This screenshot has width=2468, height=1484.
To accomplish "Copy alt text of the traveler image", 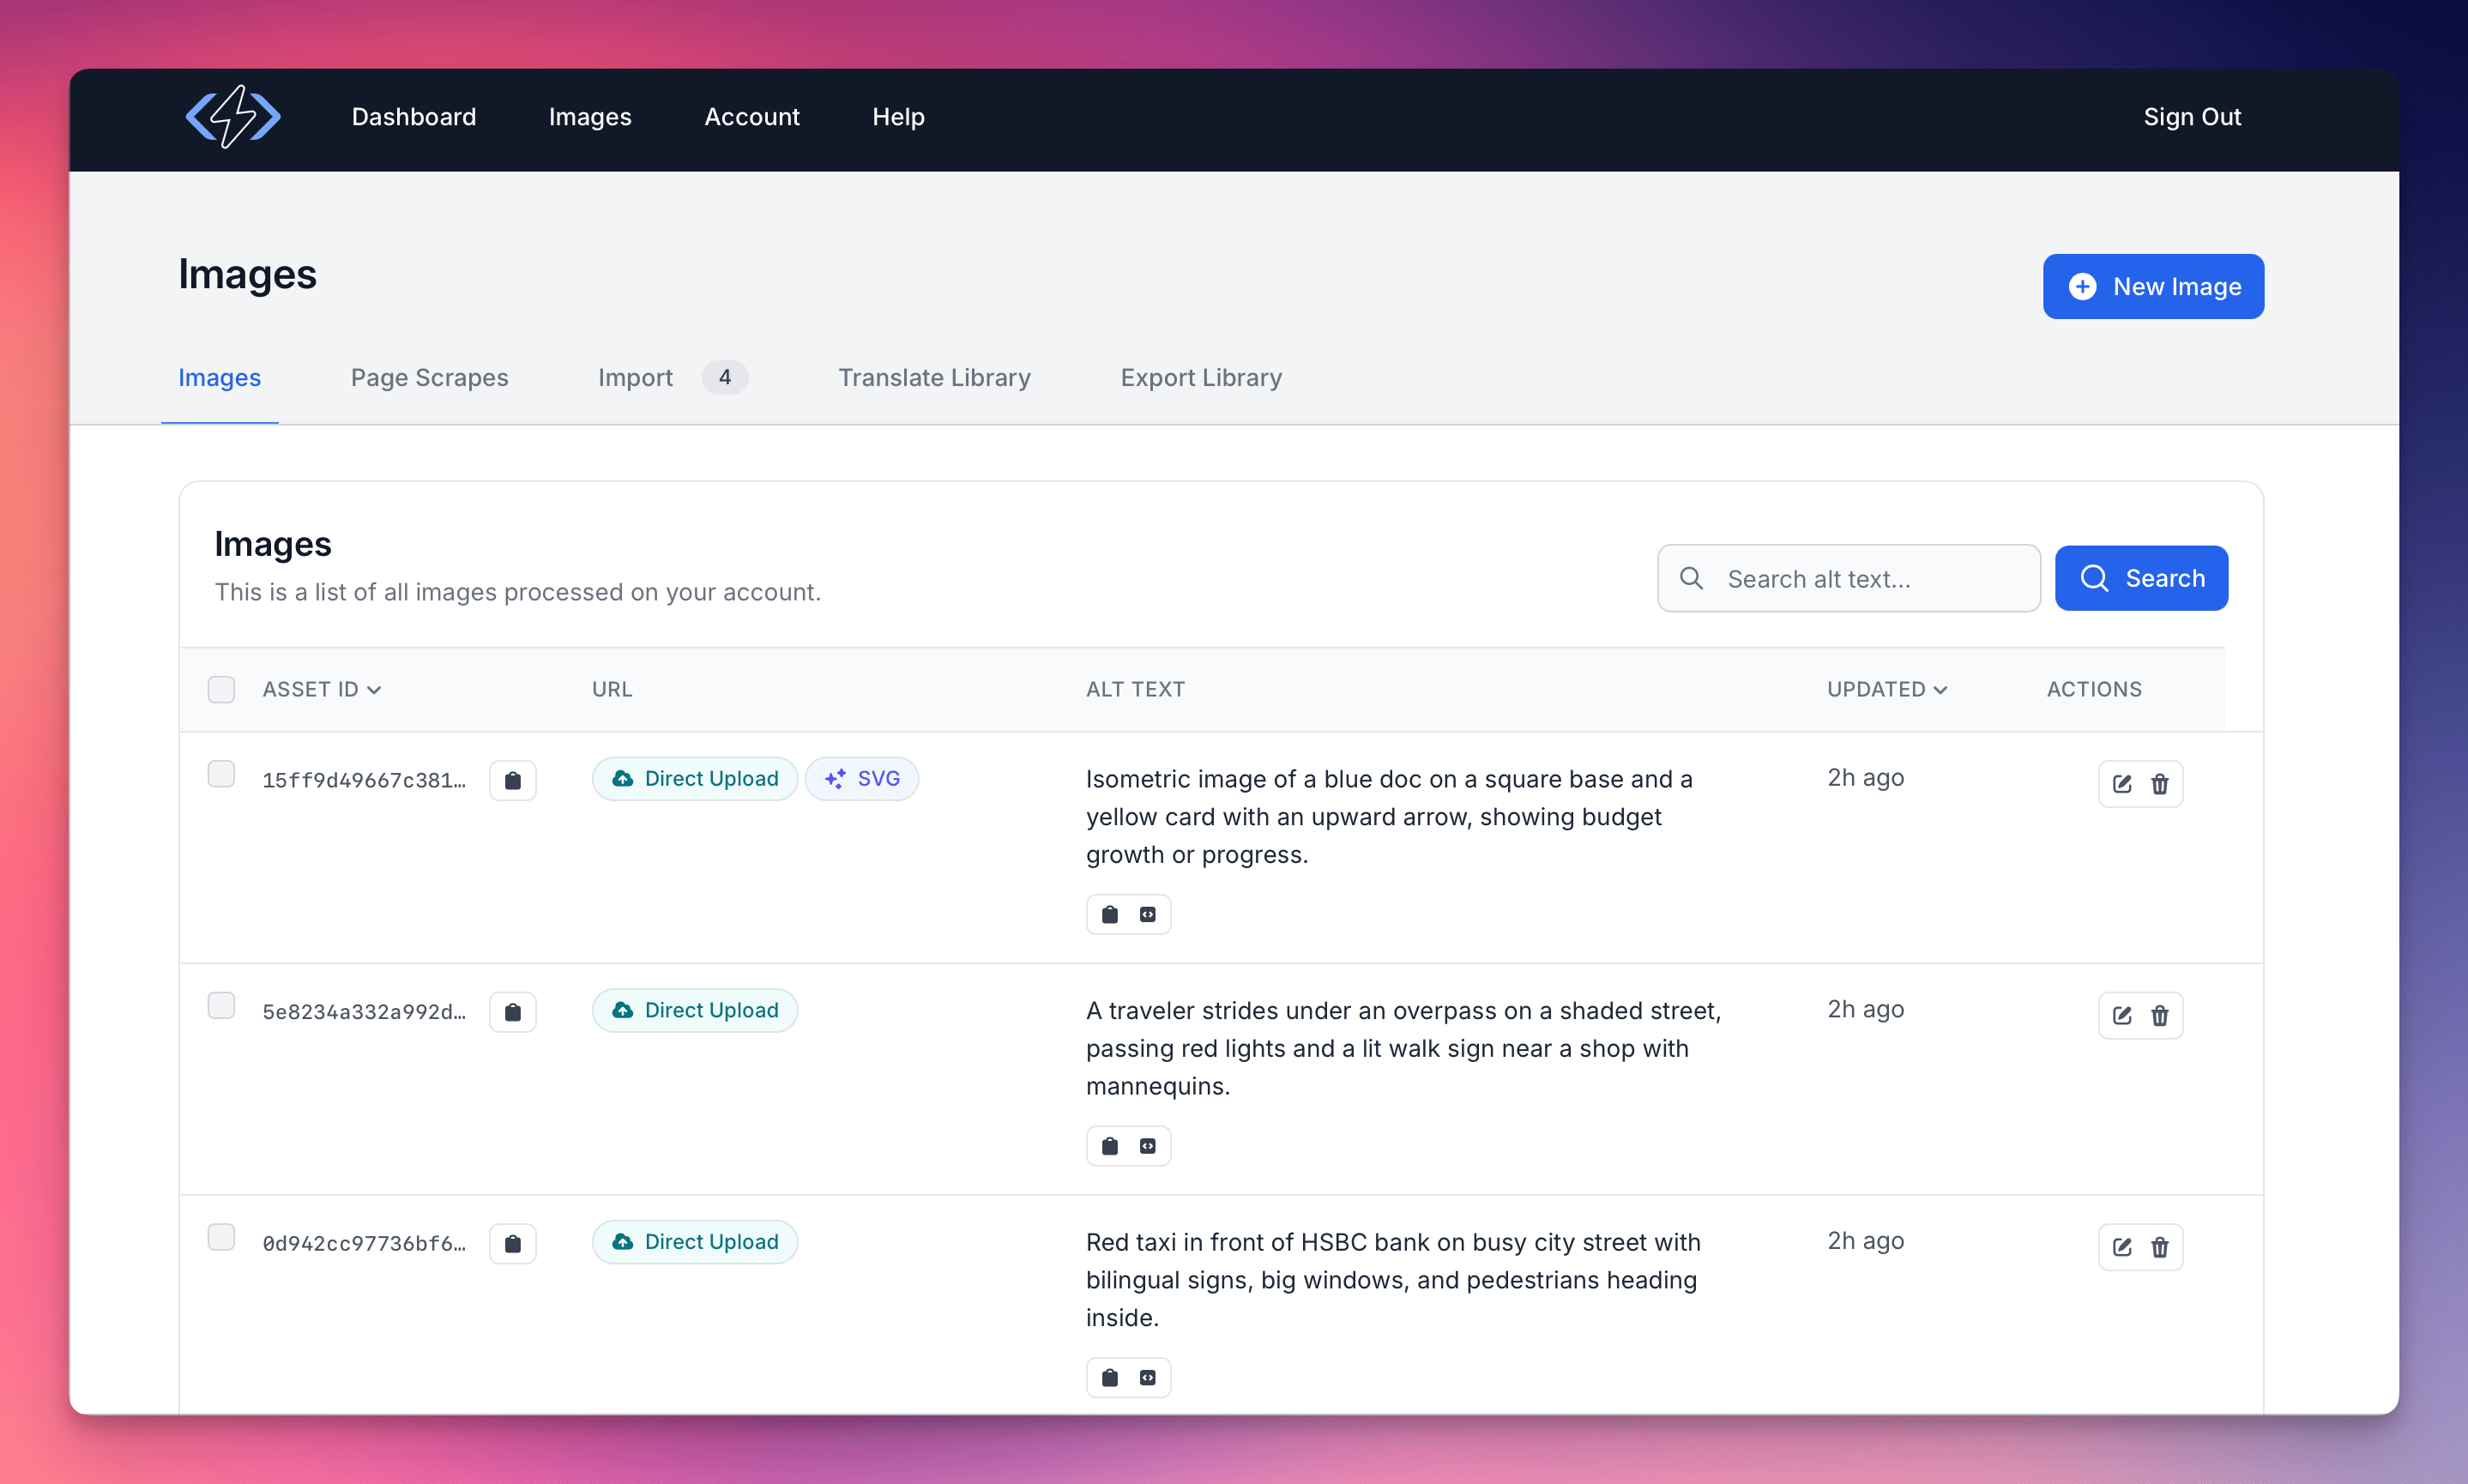I will 1109,1146.
